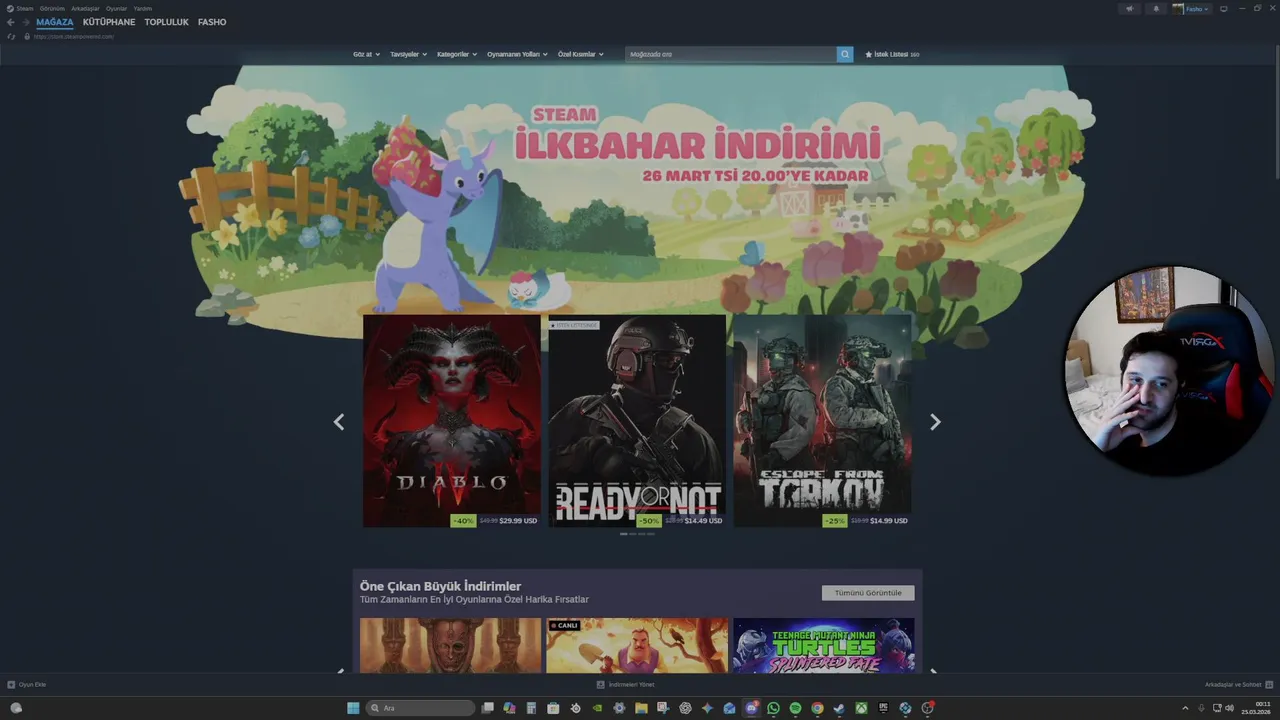Open Task View on the taskbar

(487, 708)
